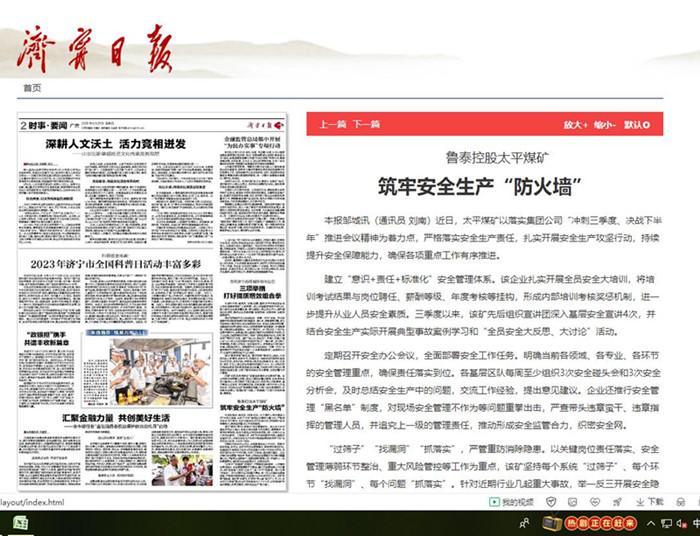Click the bottom photo on newspaper page

182,470
